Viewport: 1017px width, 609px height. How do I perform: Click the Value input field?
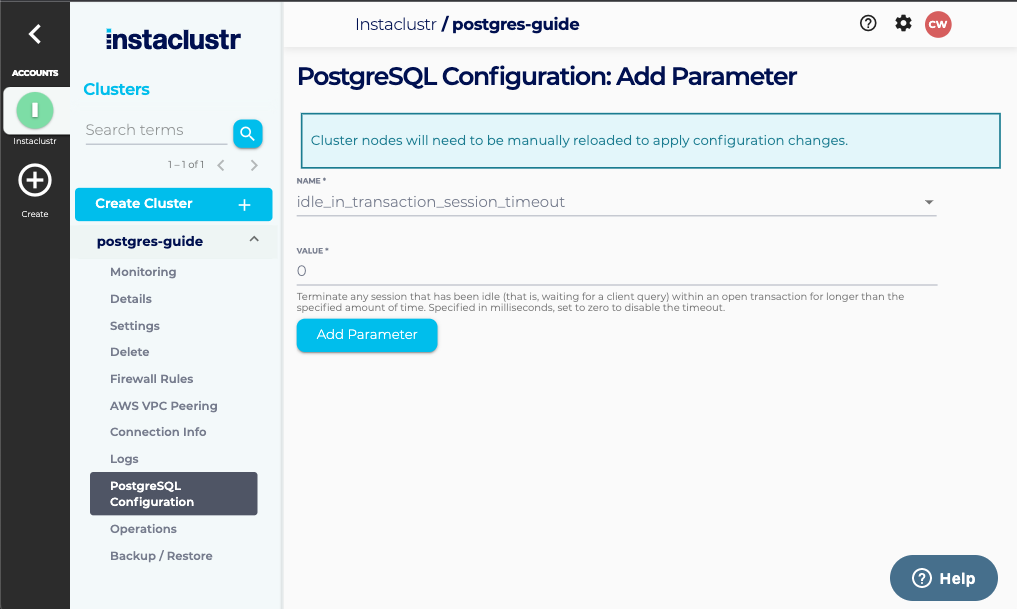616,271
